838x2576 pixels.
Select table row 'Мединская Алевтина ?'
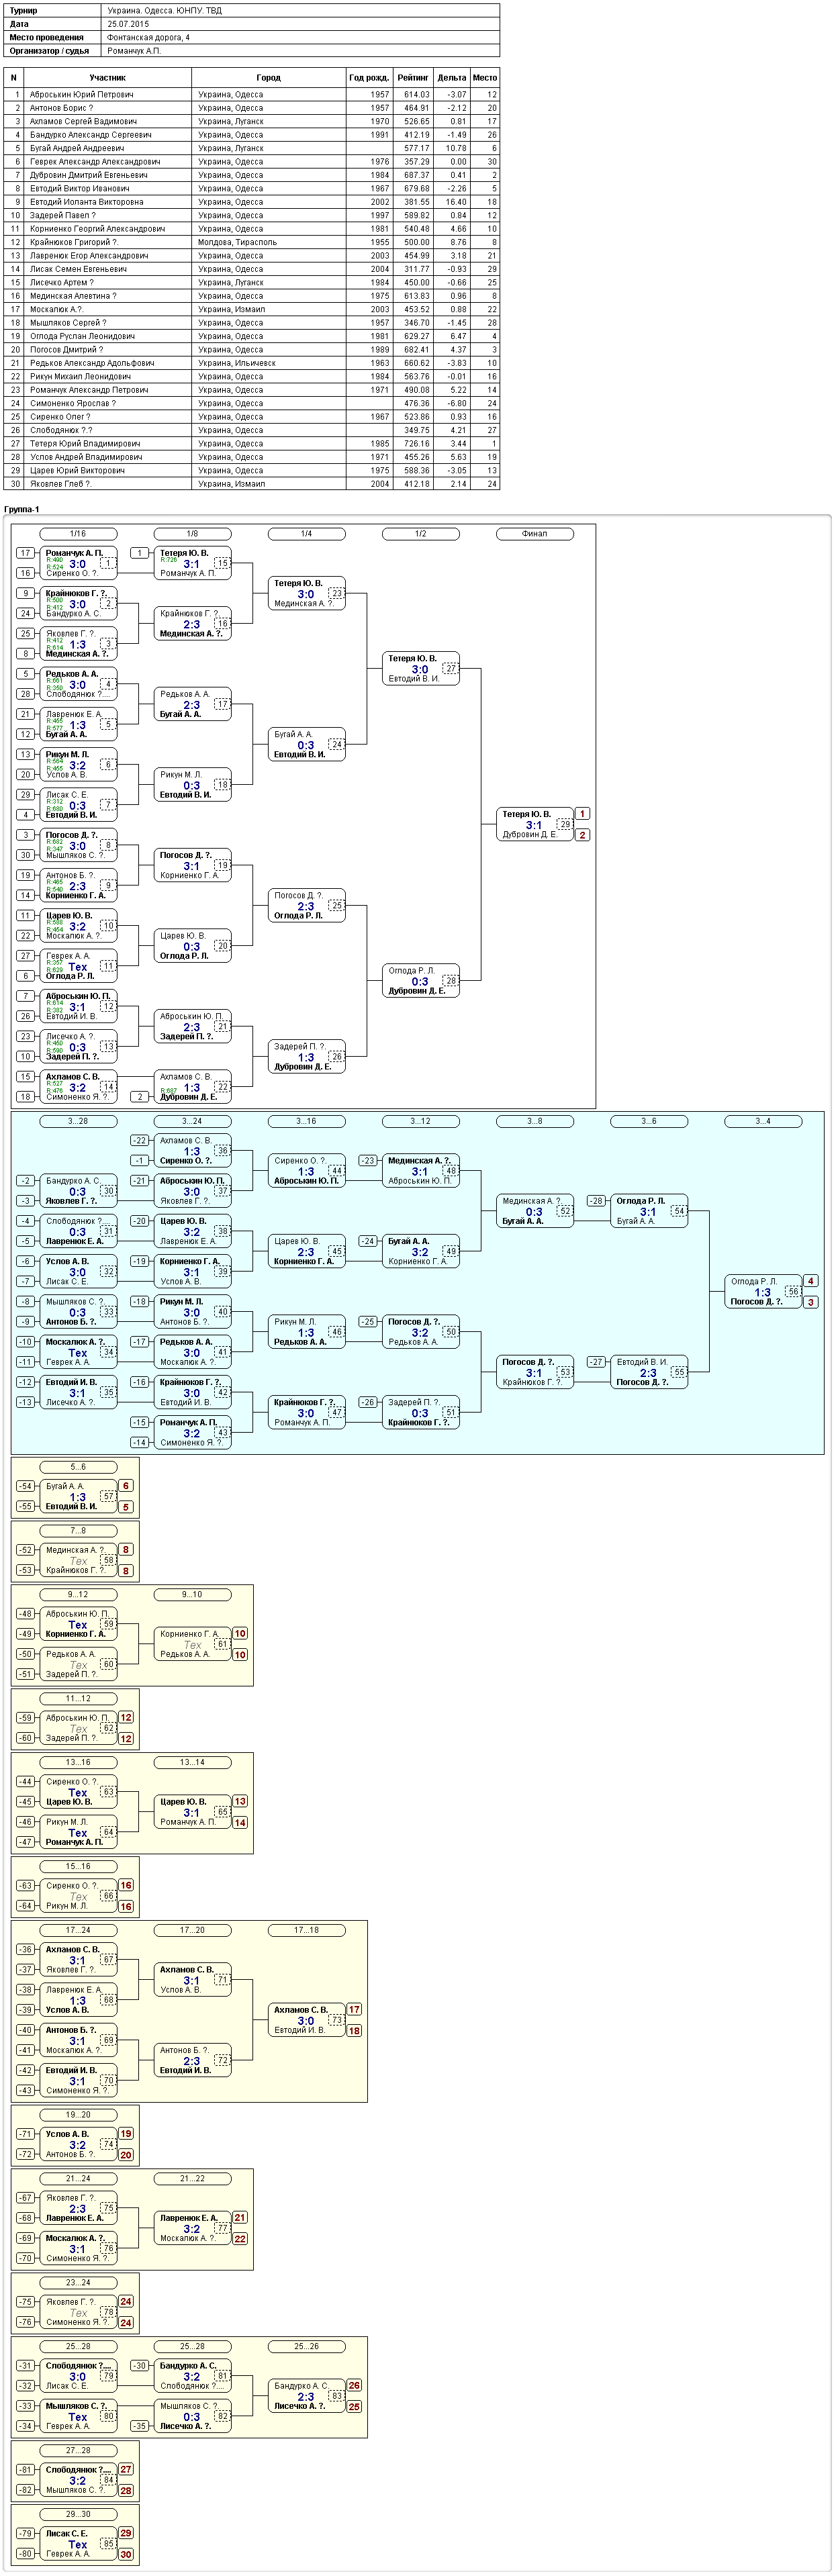point(252,296)
